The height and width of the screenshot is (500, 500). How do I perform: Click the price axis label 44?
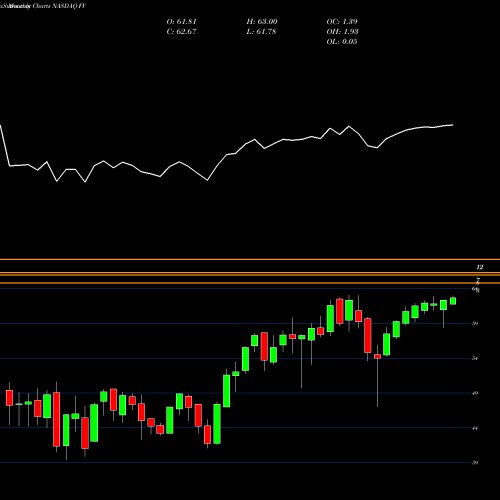[475, 428]
